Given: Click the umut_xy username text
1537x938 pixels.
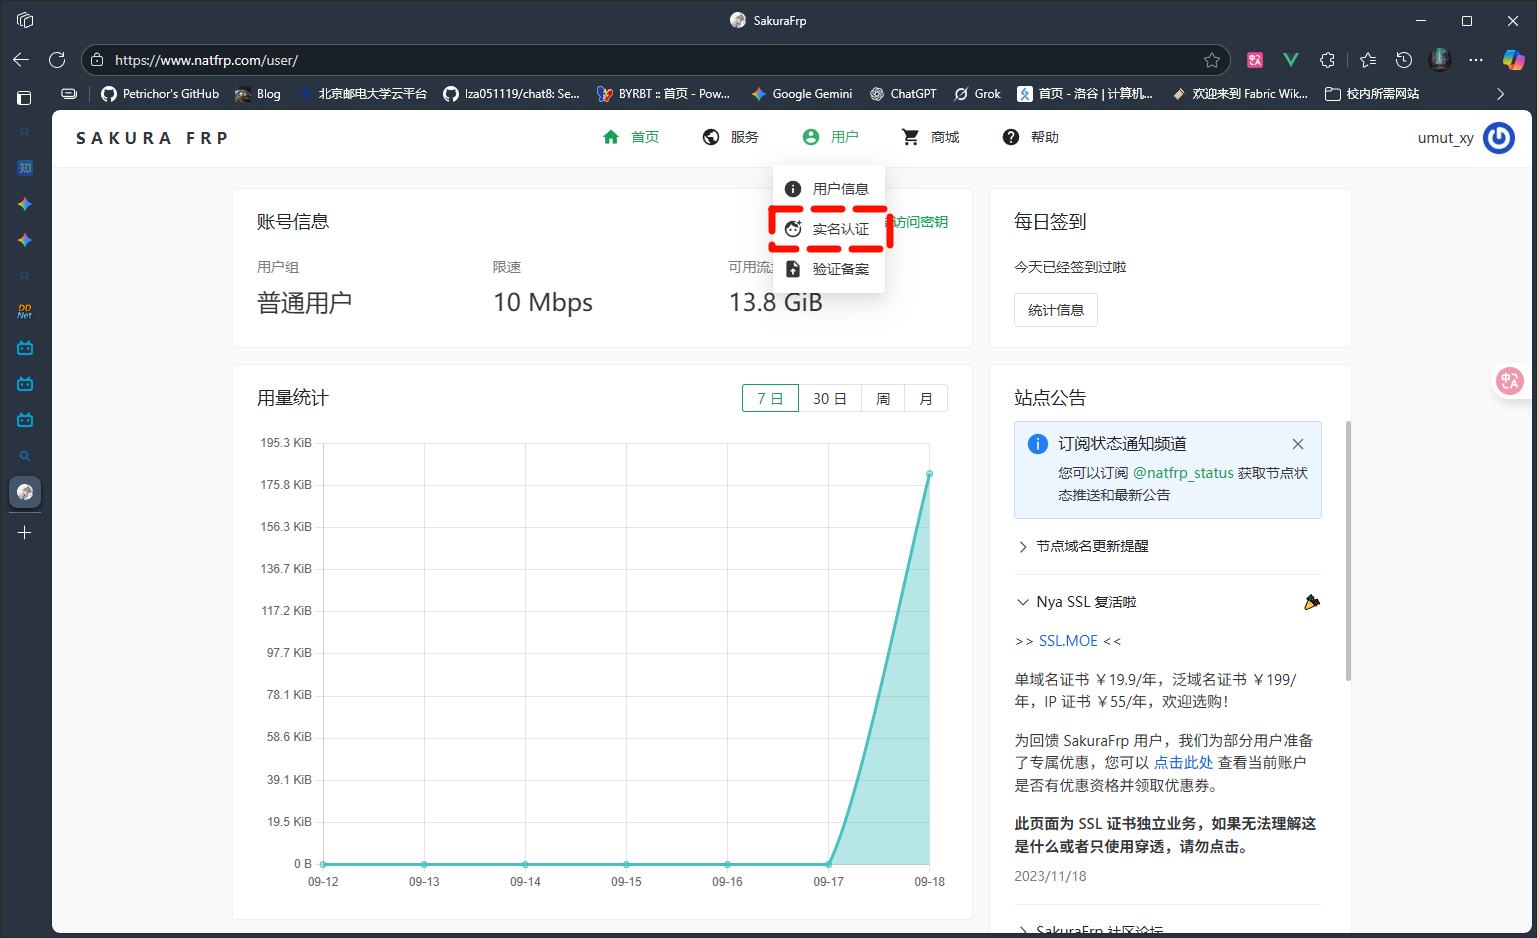Looking at the screenshot, I should [1445, 138].
